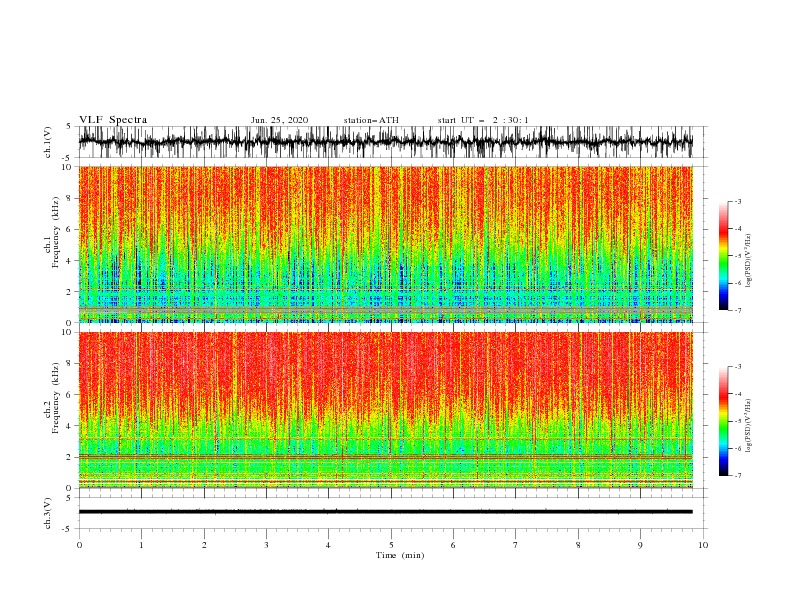The height and width of the screenshot is (612, 792).
Task: Click the ch.1 spectrogram panel
Action: pos(385,244)
